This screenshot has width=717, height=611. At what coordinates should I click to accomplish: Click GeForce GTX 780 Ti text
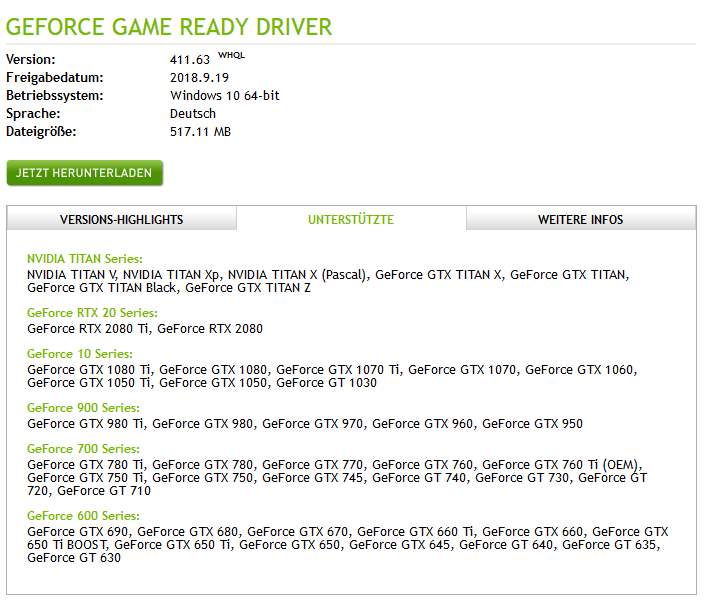[x=85, y=465]
